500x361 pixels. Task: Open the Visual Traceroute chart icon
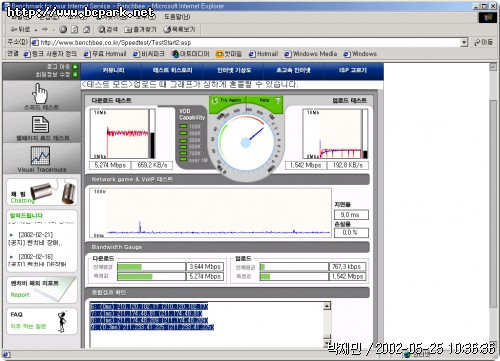[40, 156]
